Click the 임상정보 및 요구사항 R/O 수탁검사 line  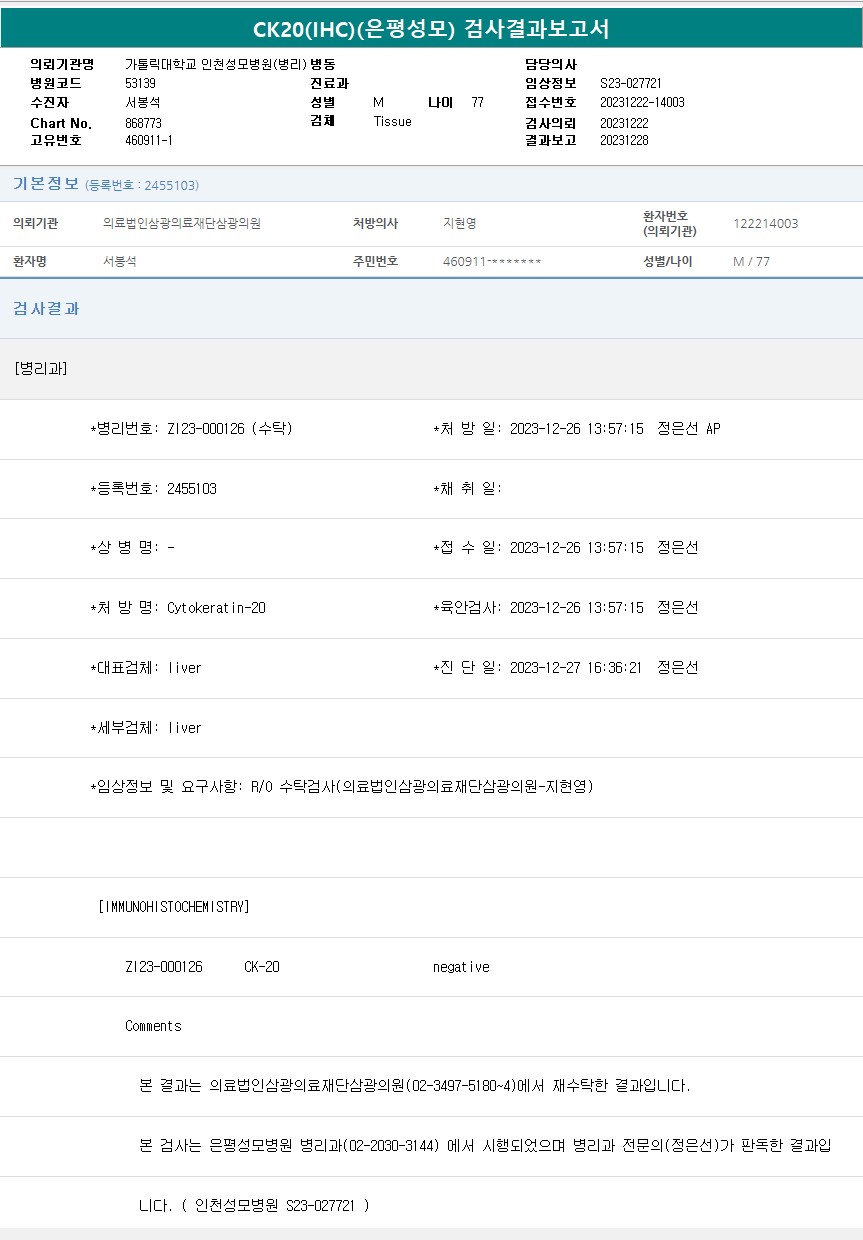[342, 787]
